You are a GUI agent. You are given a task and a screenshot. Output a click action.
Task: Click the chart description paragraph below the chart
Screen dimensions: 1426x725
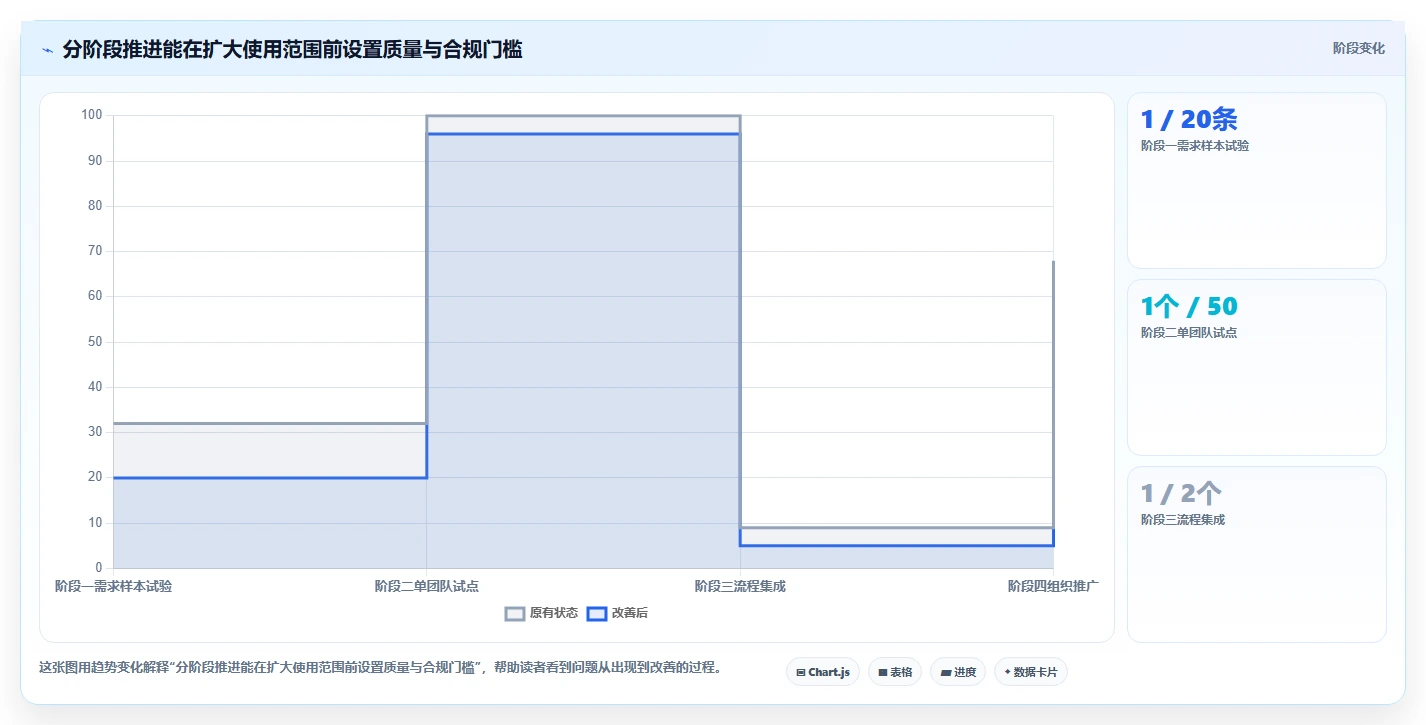coord(380,667)
